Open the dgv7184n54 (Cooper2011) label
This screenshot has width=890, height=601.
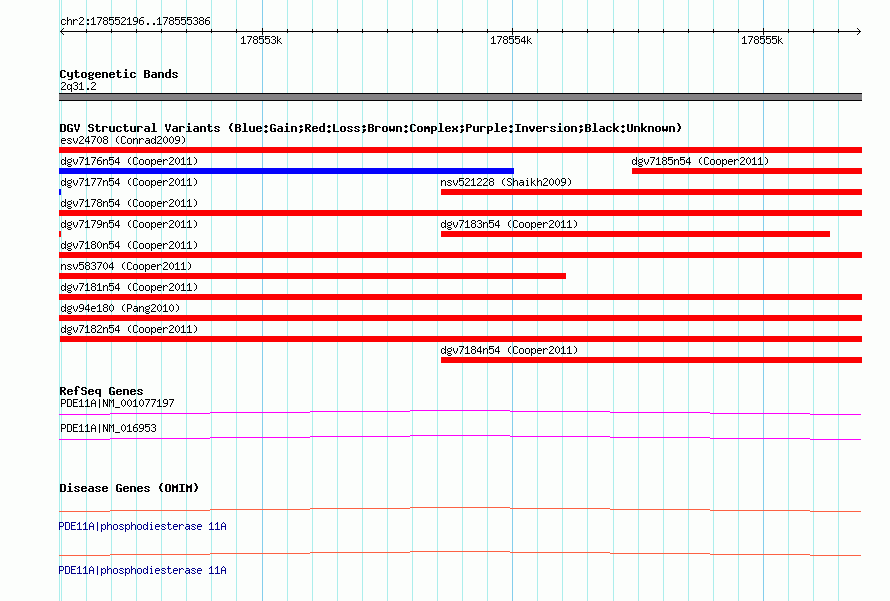(x=509, y=350)
